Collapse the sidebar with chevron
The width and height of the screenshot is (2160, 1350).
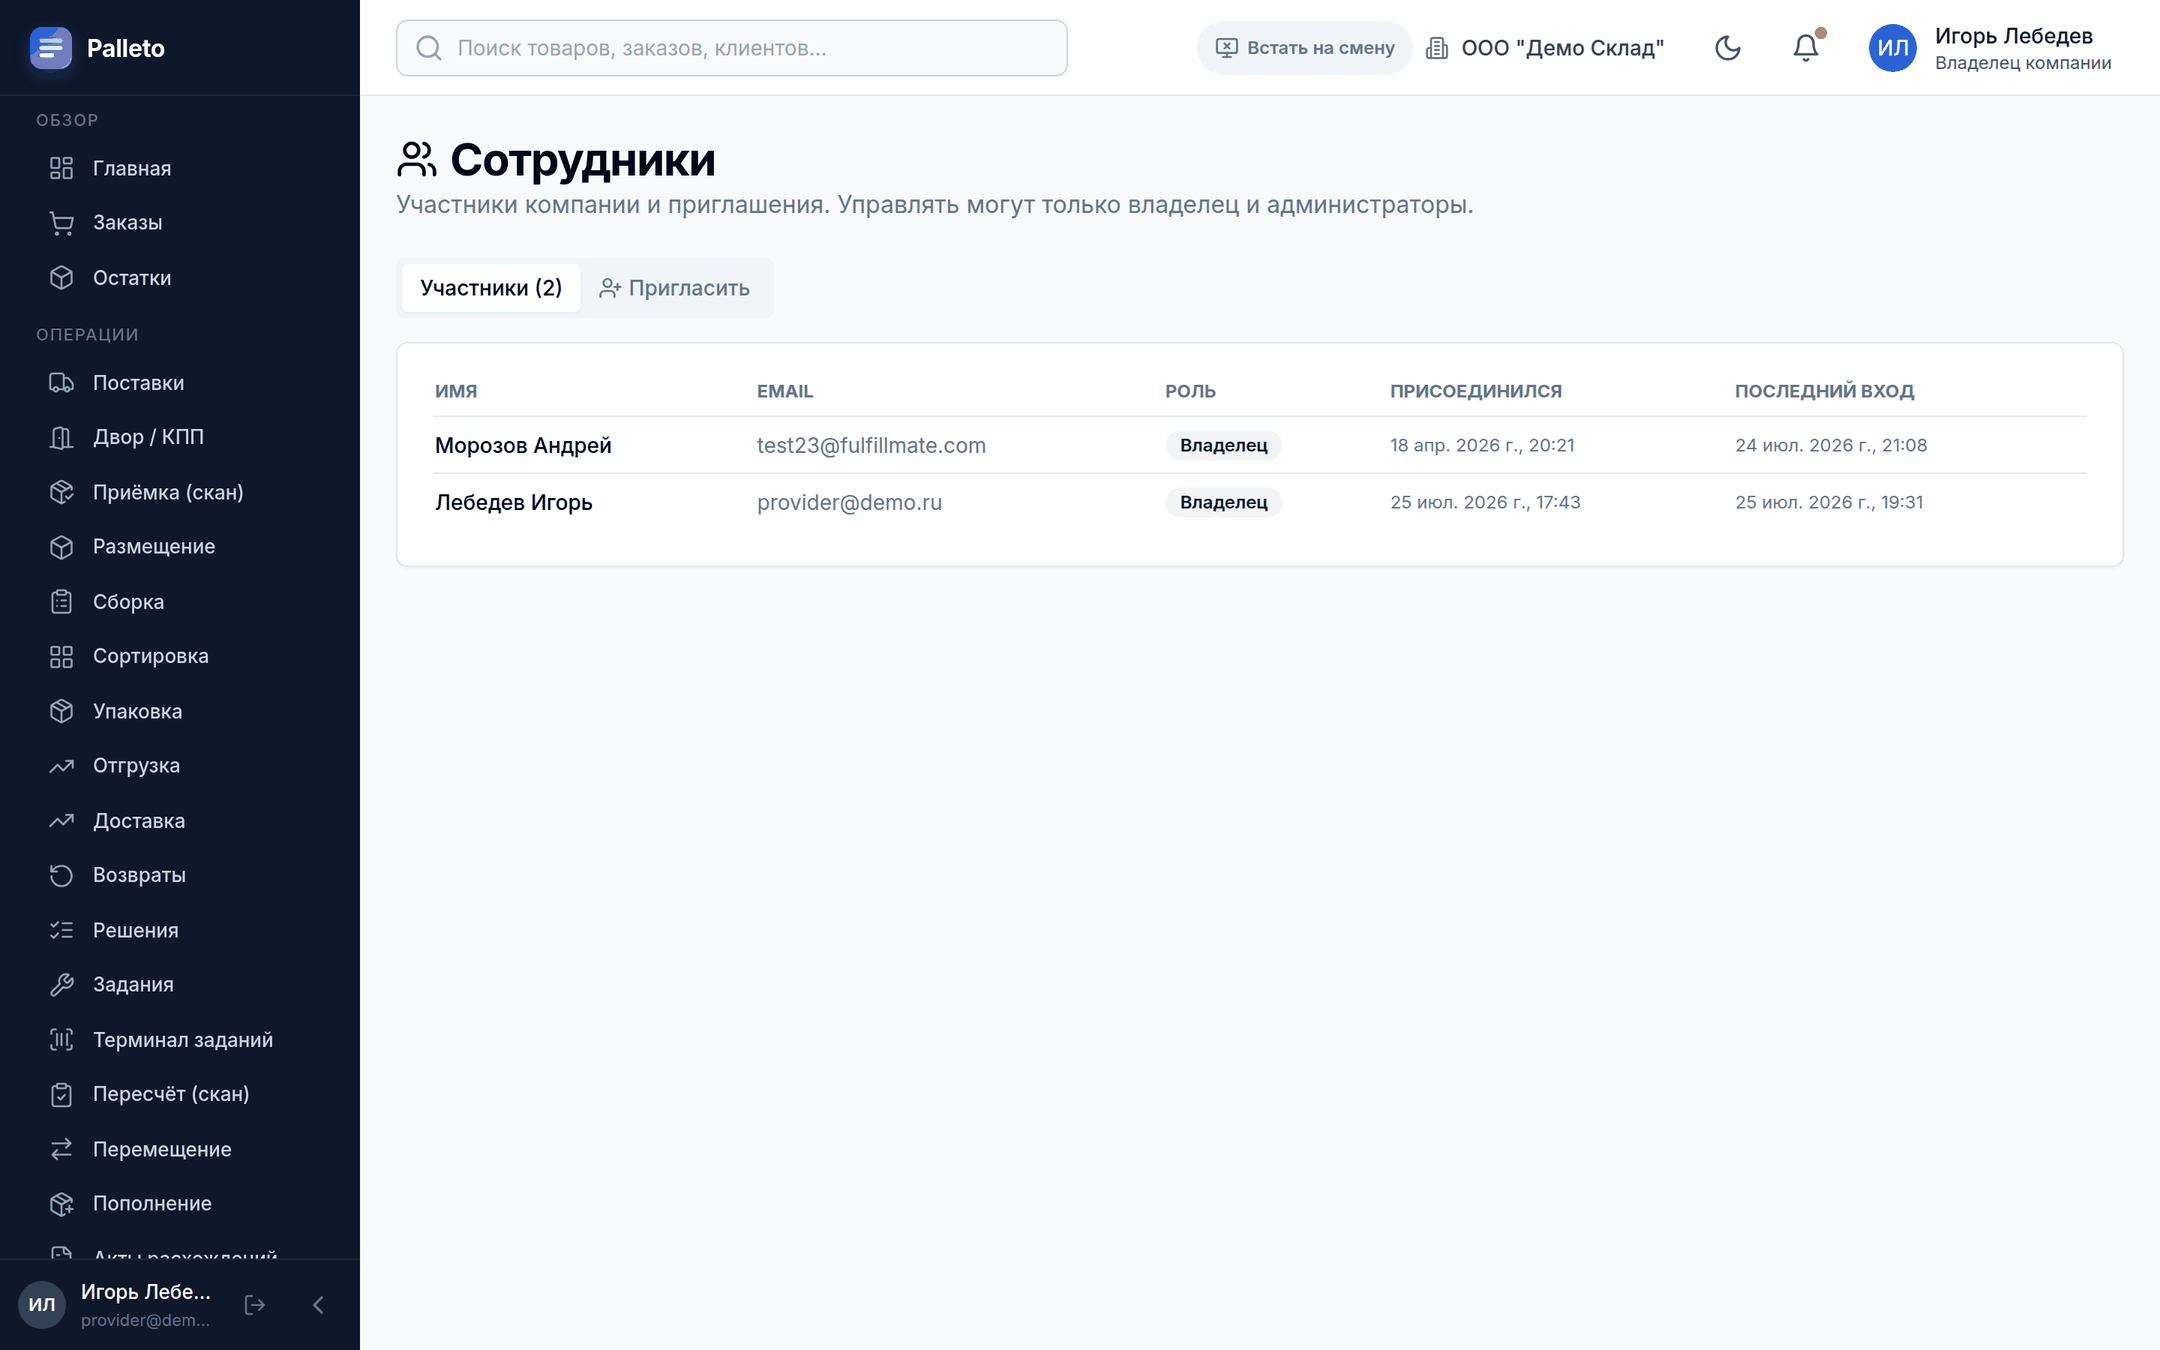click(x=319, y=1305)
